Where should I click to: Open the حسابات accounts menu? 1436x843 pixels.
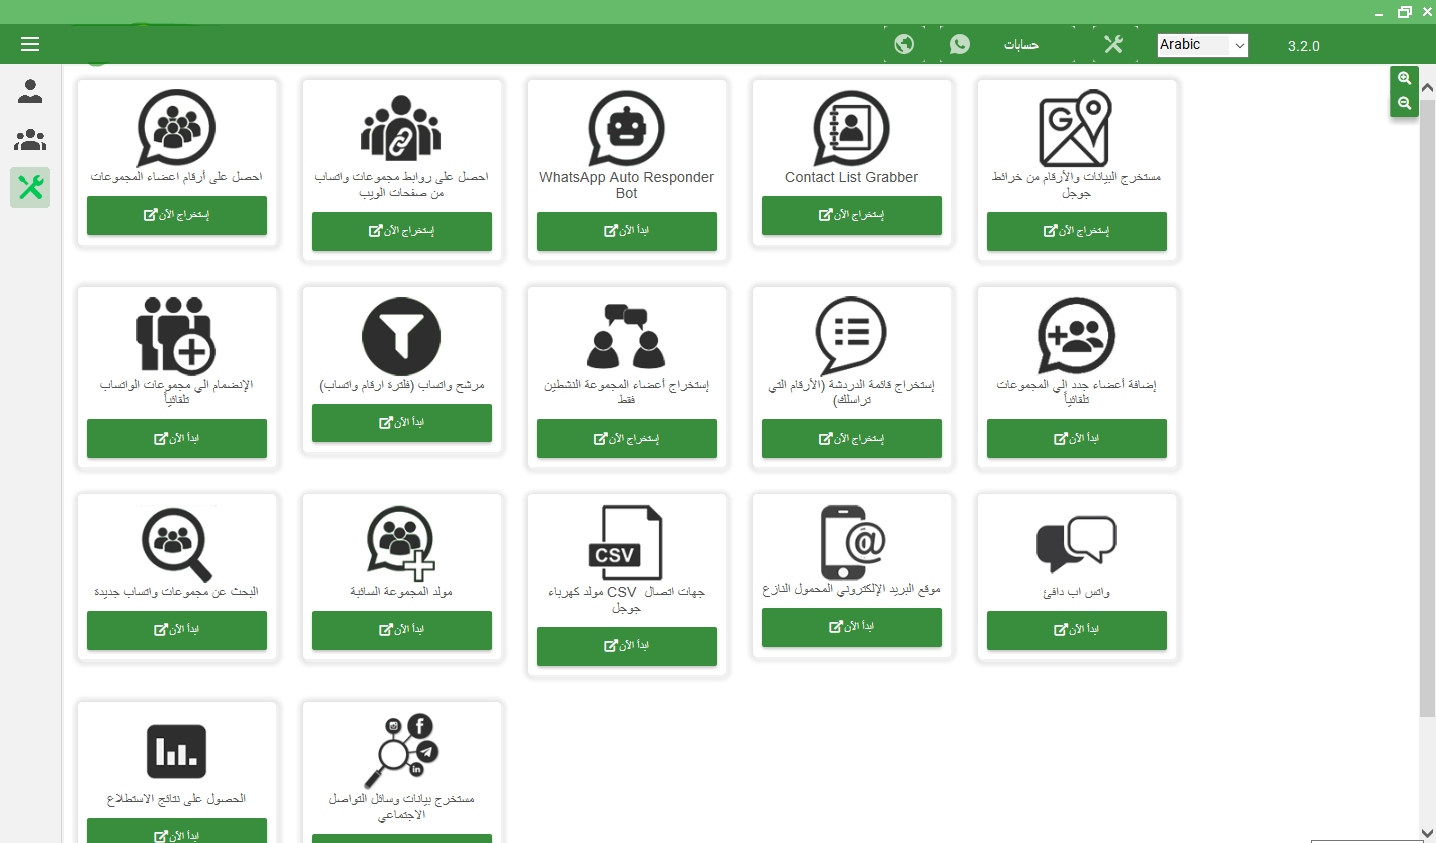(1021, 45)
